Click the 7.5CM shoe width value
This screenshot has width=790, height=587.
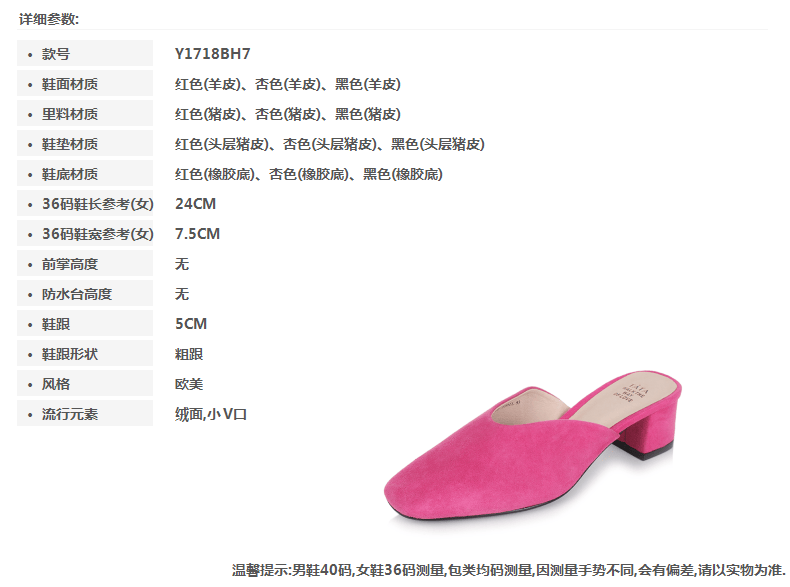[198, 233]
